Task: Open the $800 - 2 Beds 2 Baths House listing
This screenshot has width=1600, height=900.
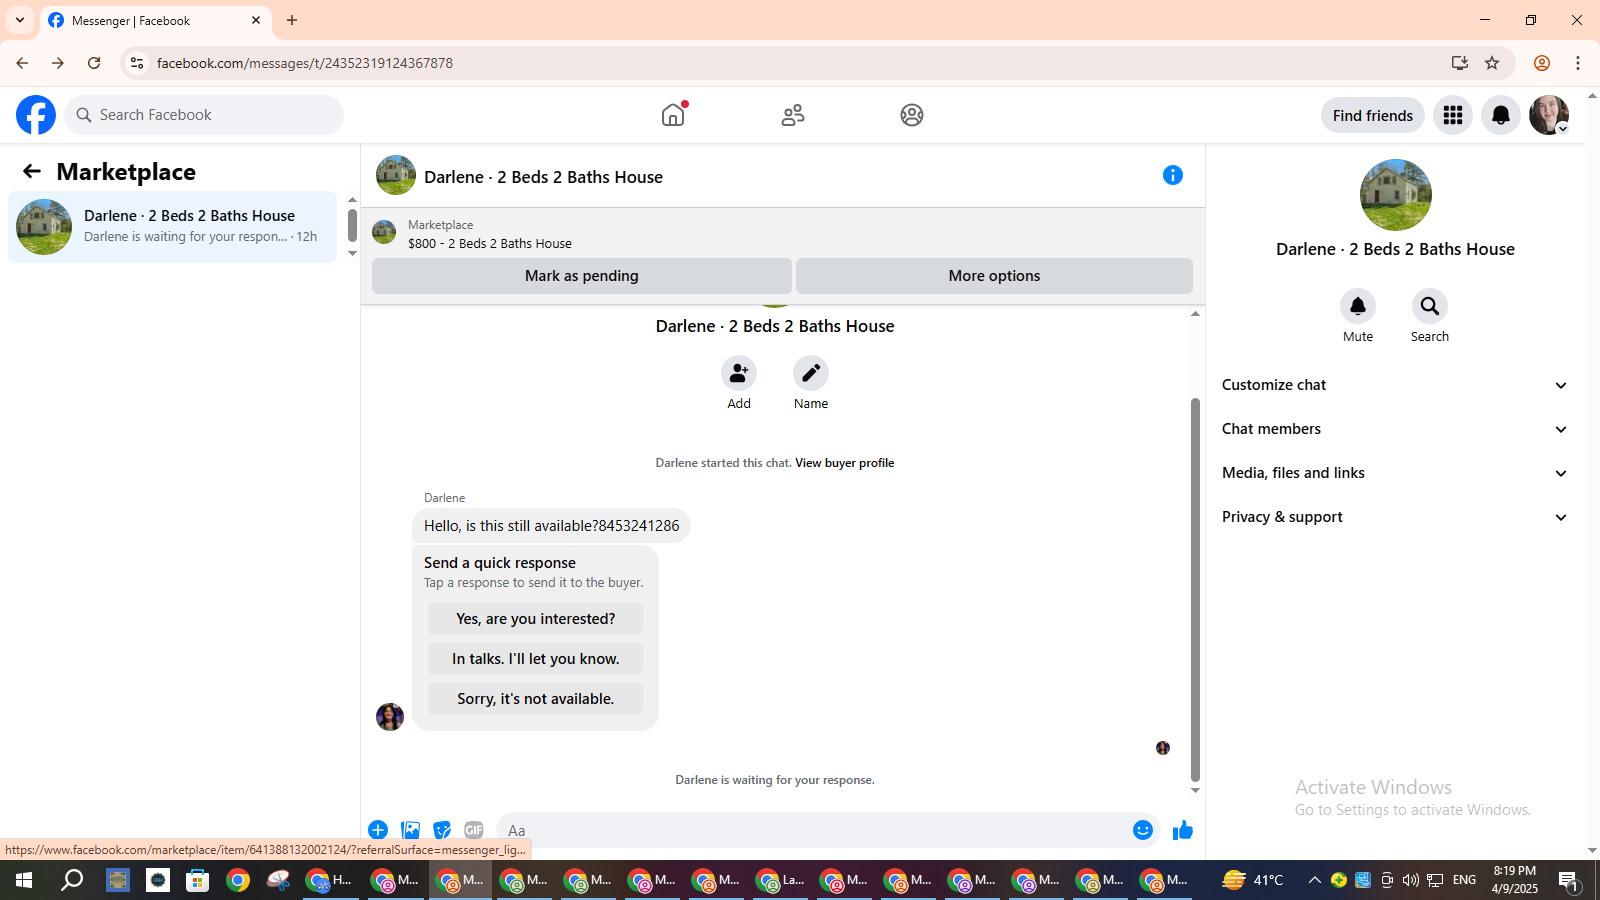Action: coord(490,243)
